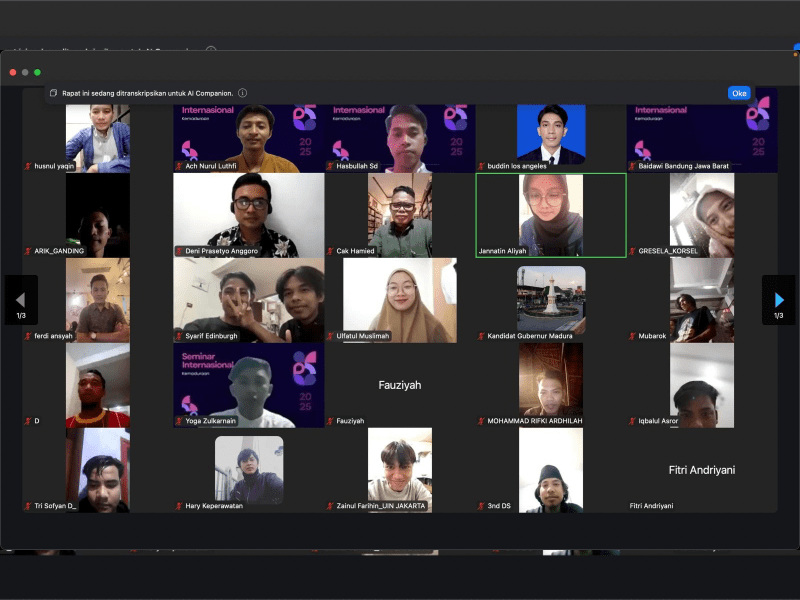The image size is (800, 600).
Task: Select ARIK_GANDING's dark video tile
Action: tap(97, 215)
